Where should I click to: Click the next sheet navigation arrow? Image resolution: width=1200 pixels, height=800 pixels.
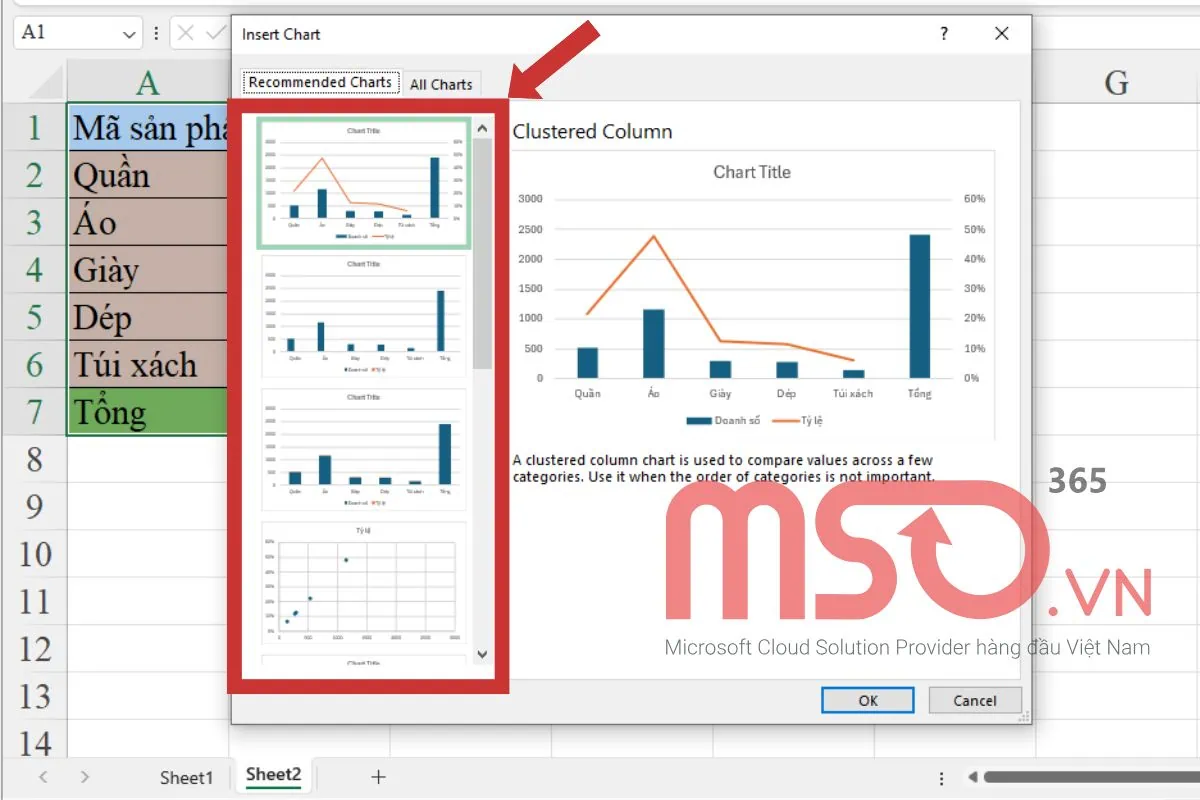(86, 776)
